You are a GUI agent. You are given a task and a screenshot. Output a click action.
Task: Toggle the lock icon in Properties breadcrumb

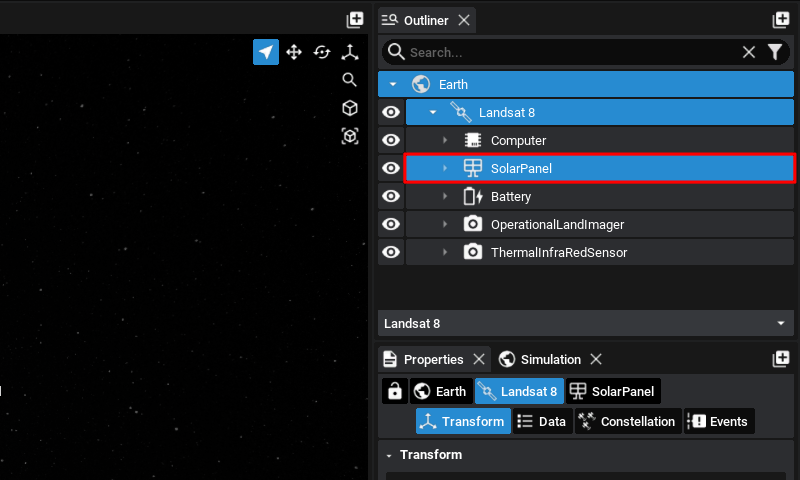tap(395, 391)
